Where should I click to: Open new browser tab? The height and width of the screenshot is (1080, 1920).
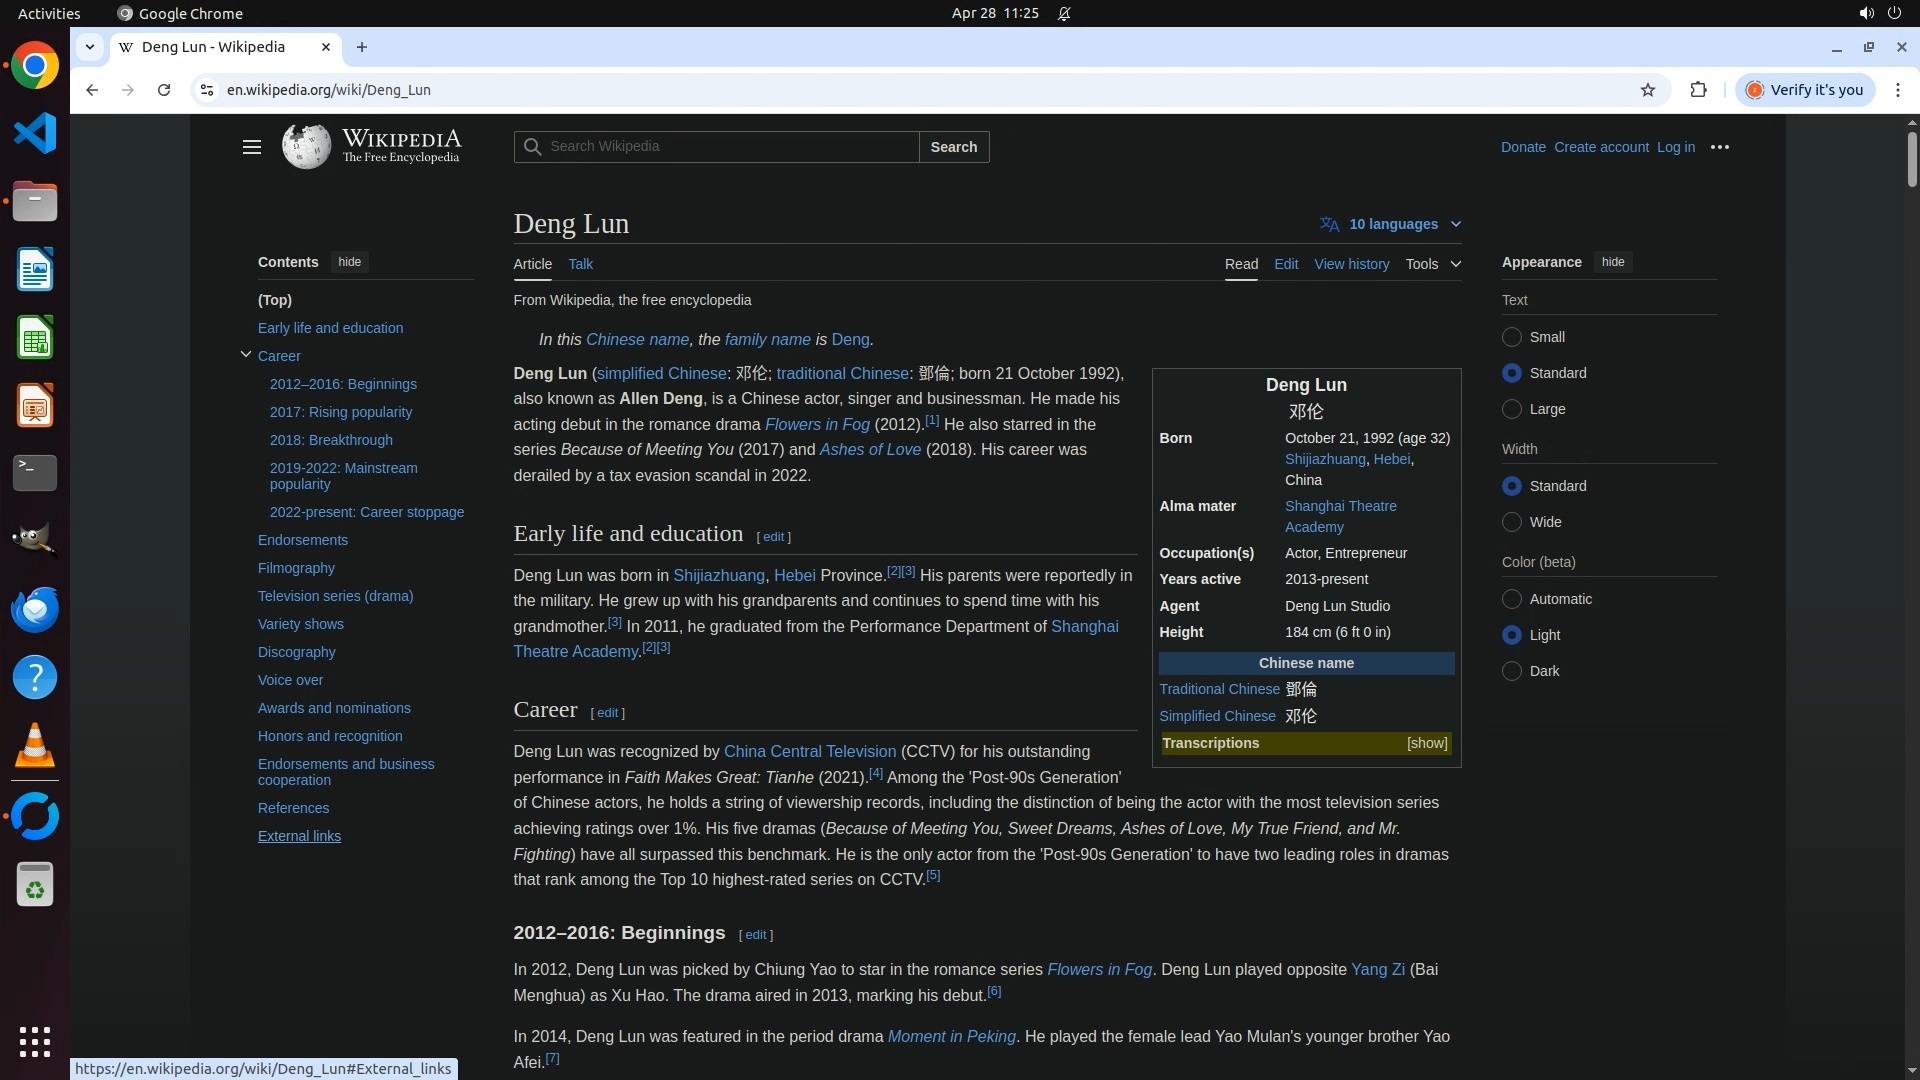362,47
